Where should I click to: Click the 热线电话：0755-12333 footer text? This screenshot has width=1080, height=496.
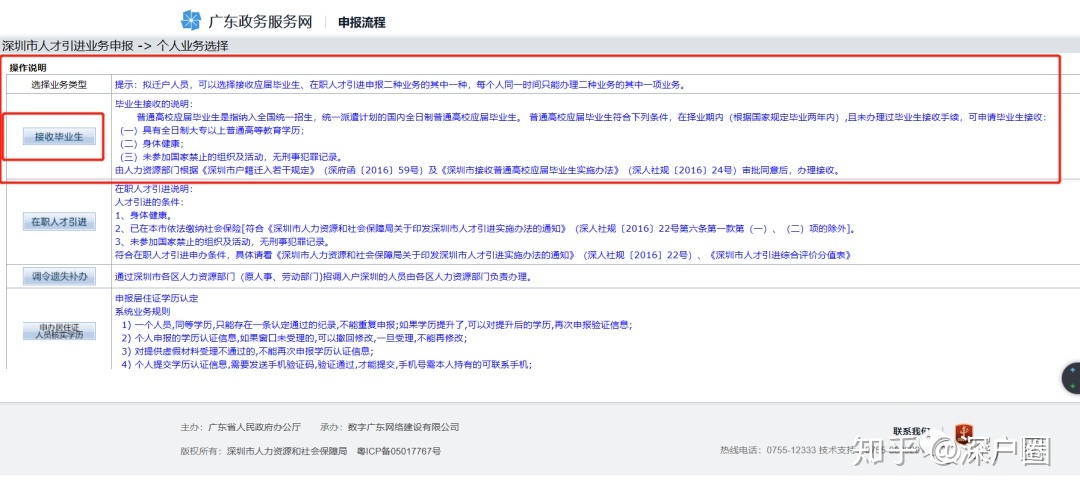click(768, 451)
